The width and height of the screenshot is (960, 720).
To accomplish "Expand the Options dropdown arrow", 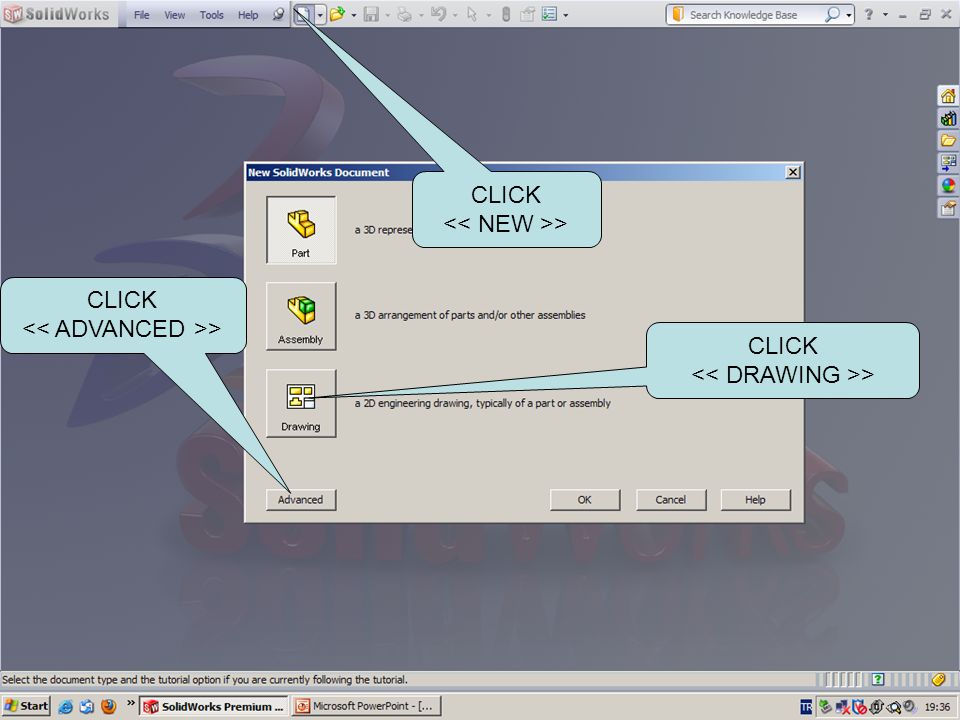I will point(565,15).
